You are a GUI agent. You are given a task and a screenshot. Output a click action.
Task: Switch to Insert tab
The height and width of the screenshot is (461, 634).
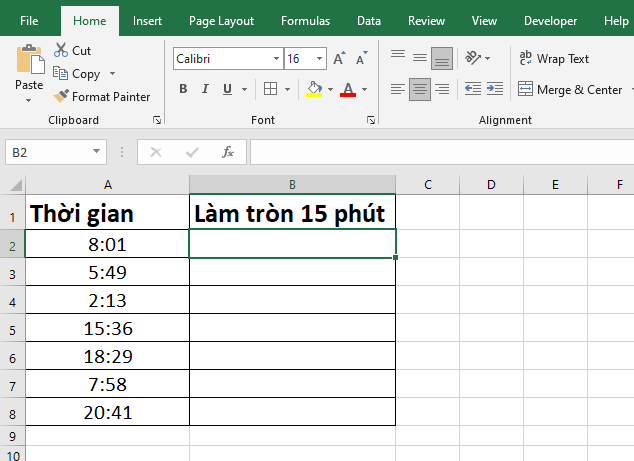pyautogui.click(x=147, y=21)
